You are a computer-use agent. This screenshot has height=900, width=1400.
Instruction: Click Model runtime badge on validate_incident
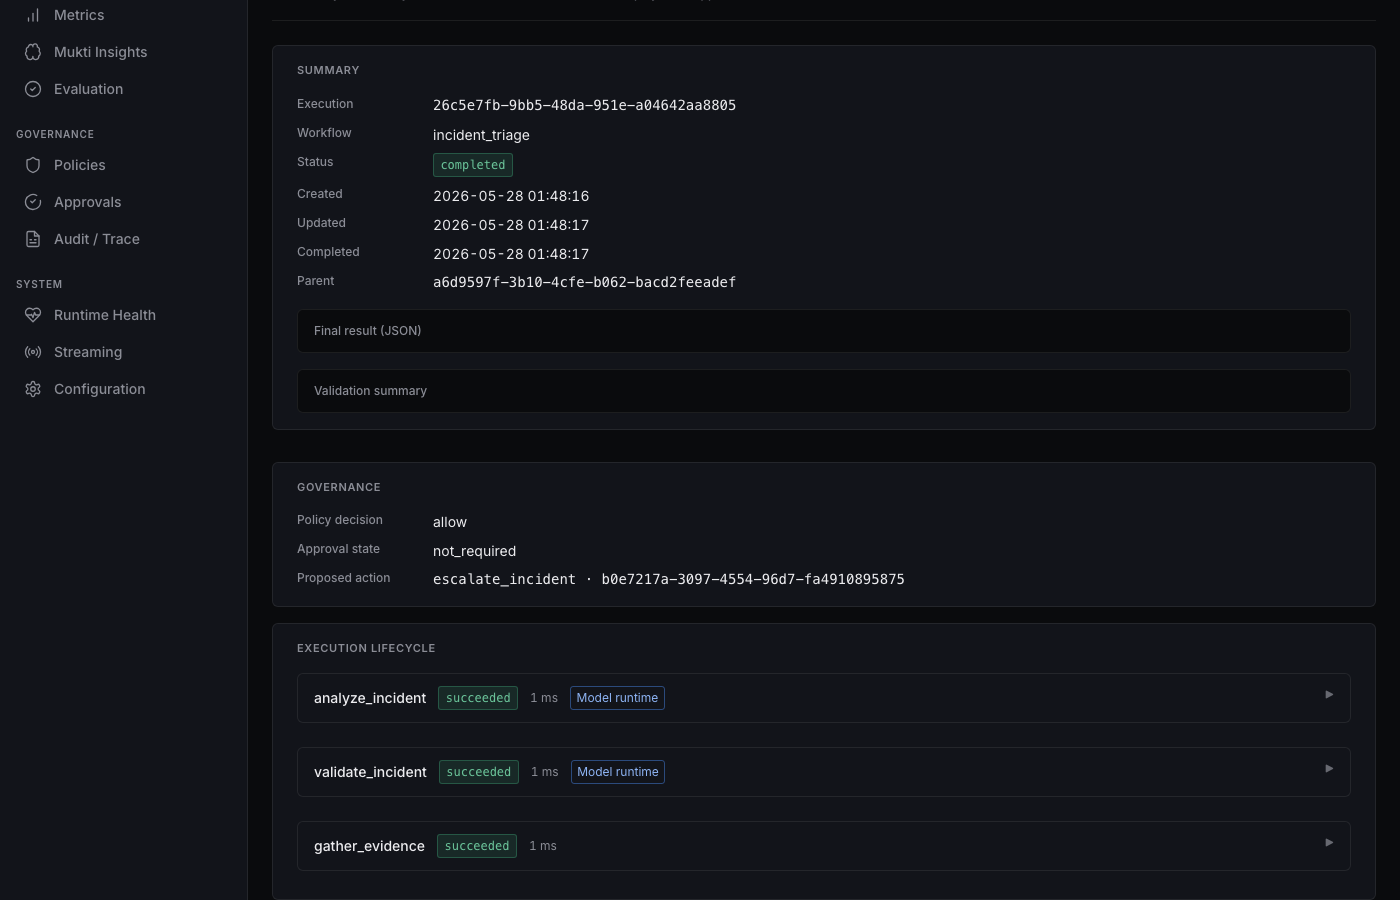coord(618,772)
